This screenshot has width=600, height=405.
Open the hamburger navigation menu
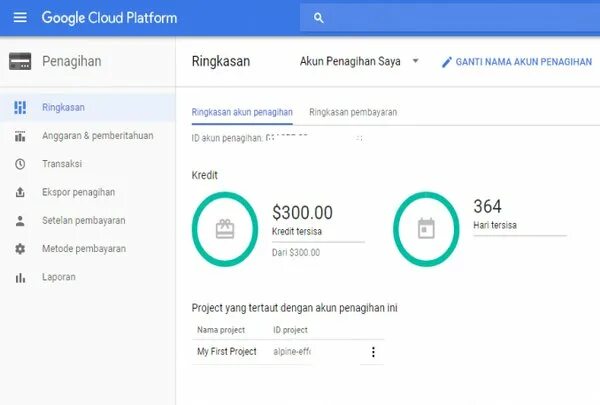[20, 18]
